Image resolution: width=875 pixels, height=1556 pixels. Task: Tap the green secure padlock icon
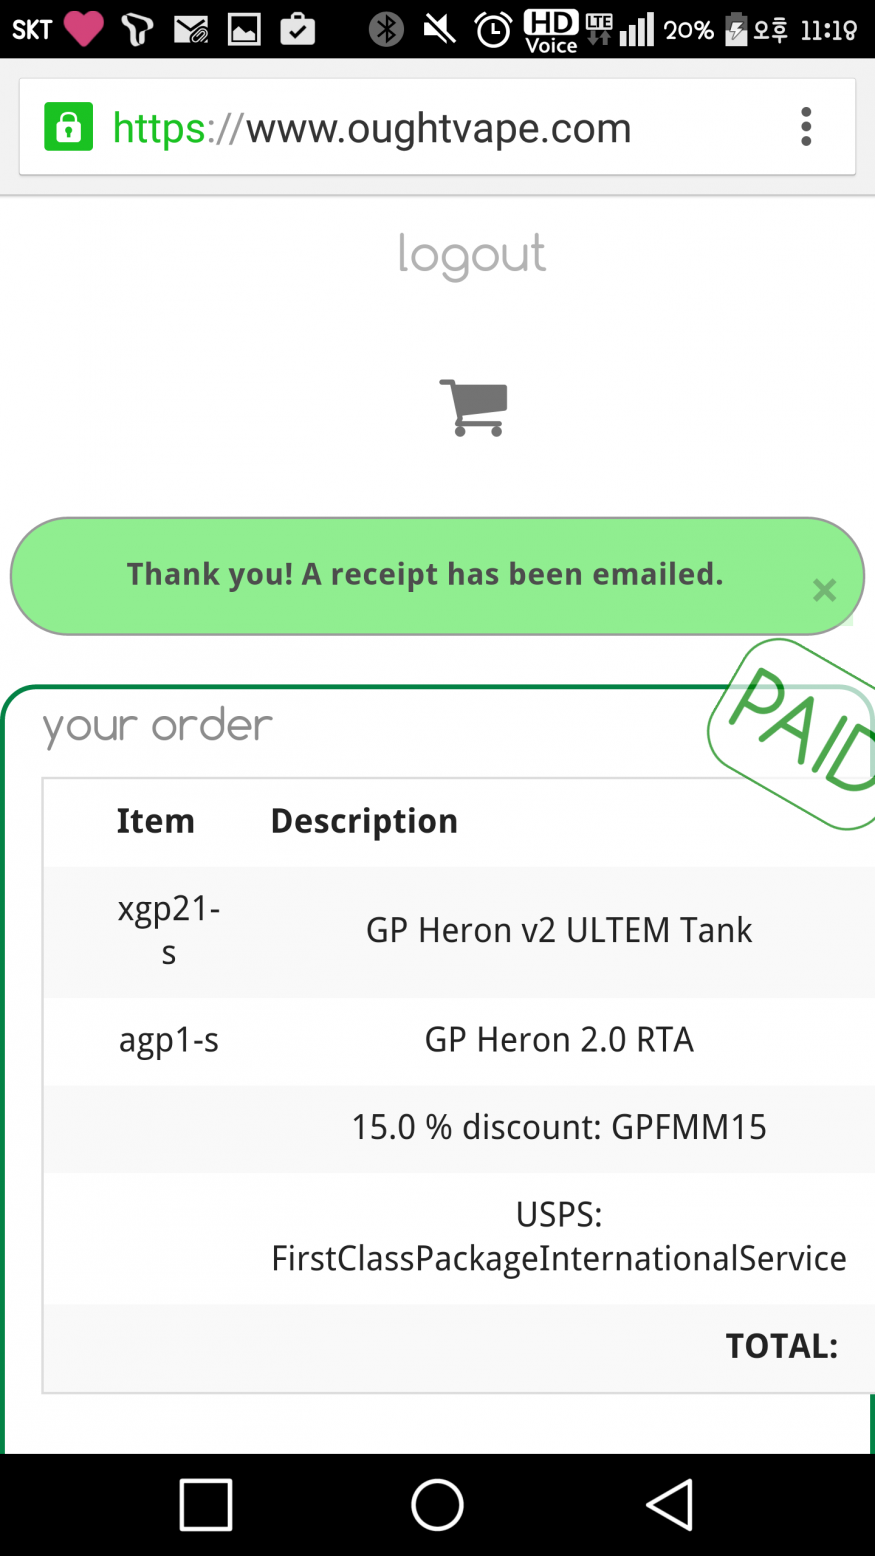68,128
